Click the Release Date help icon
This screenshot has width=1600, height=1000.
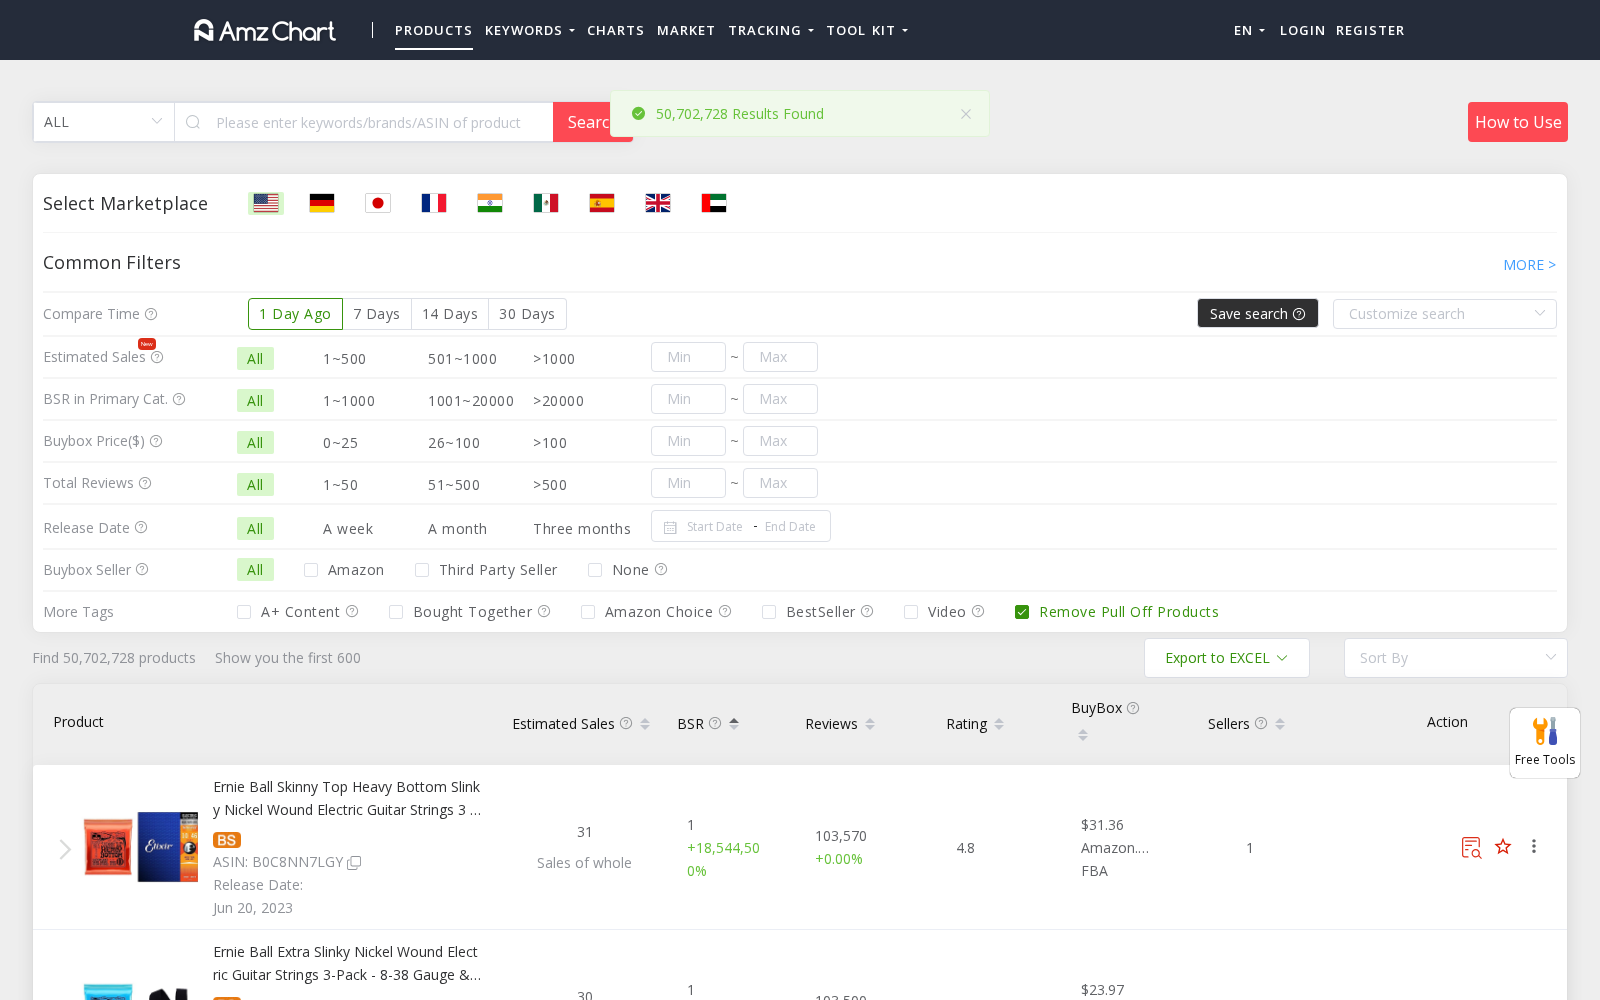[141, 527]
